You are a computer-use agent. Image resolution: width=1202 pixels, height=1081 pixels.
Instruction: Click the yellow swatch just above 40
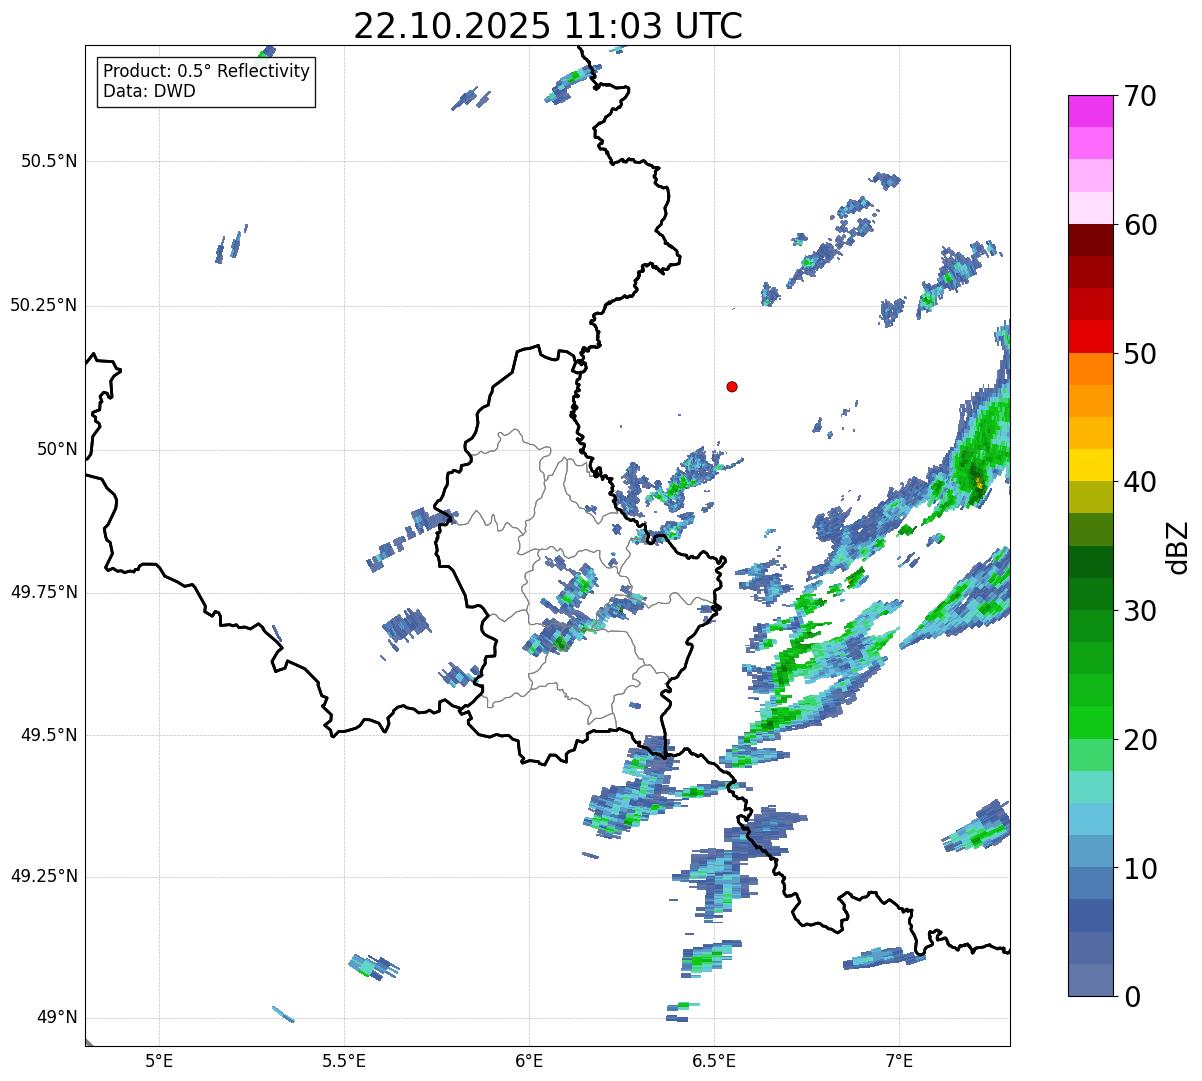(x=1091, y=465)
